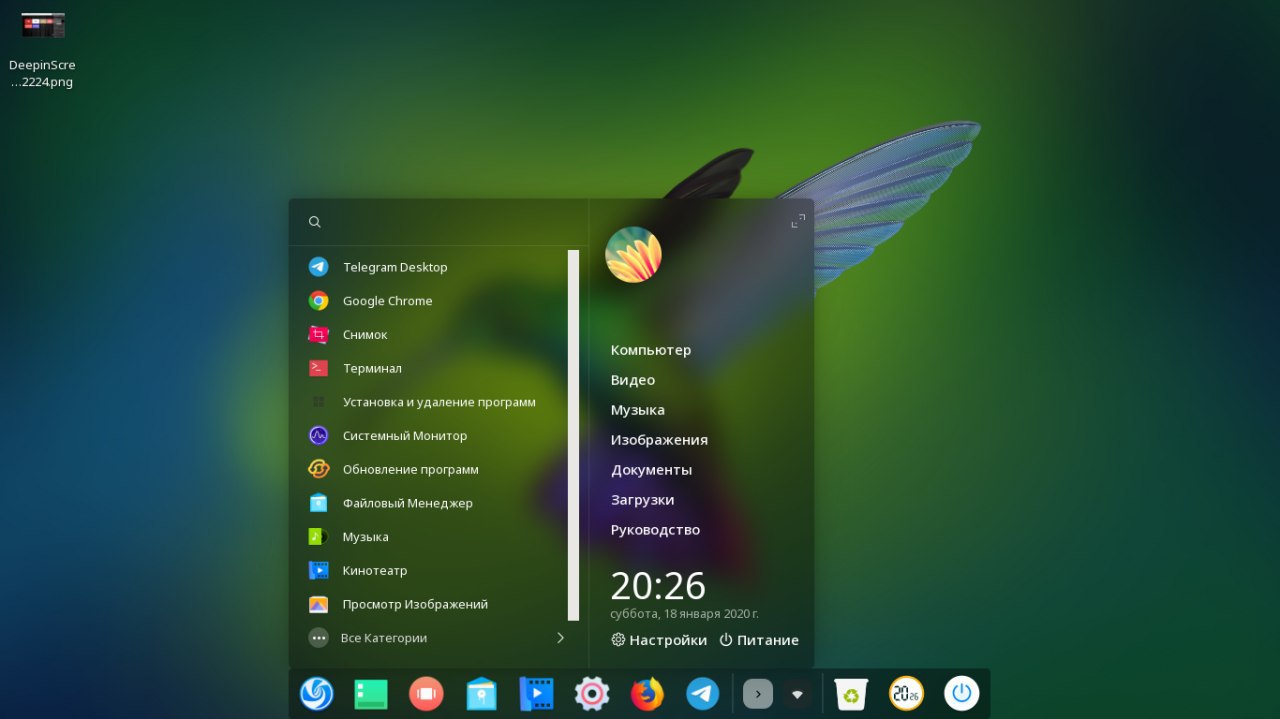Click the Настройки settings button
Screen dimensions: 1280x719
point(659,640)
